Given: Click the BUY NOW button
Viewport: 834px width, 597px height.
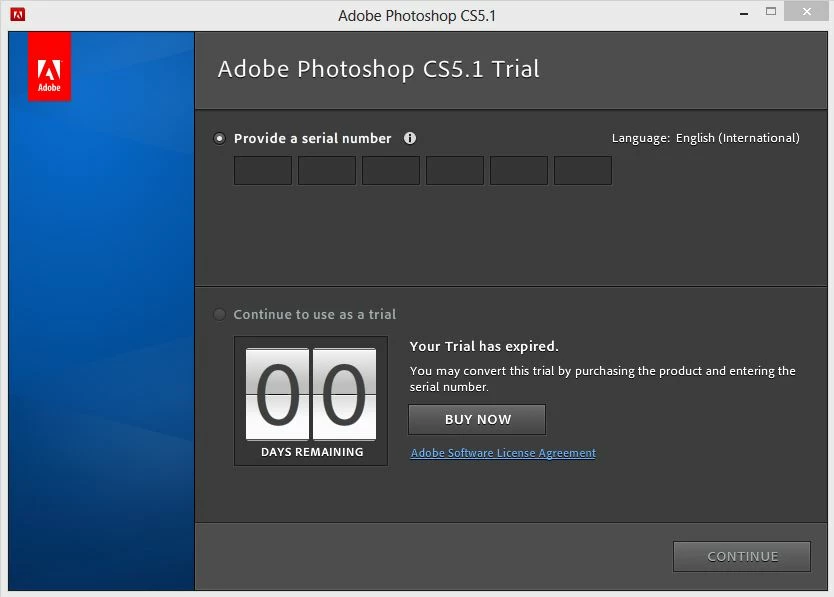Looking at the screenshot, I should pyautogui.click(x=477, y=419).
